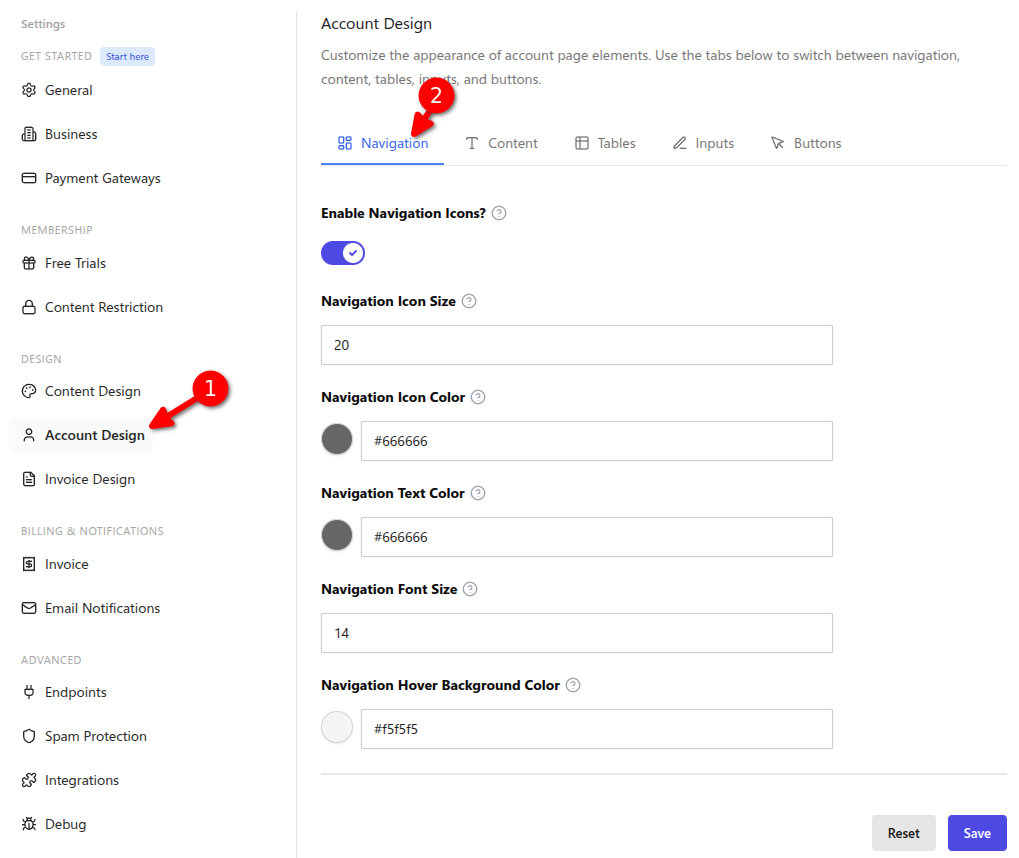Click the Account Design person icon
Screen dimensions: 1019x858
point(29,436)
